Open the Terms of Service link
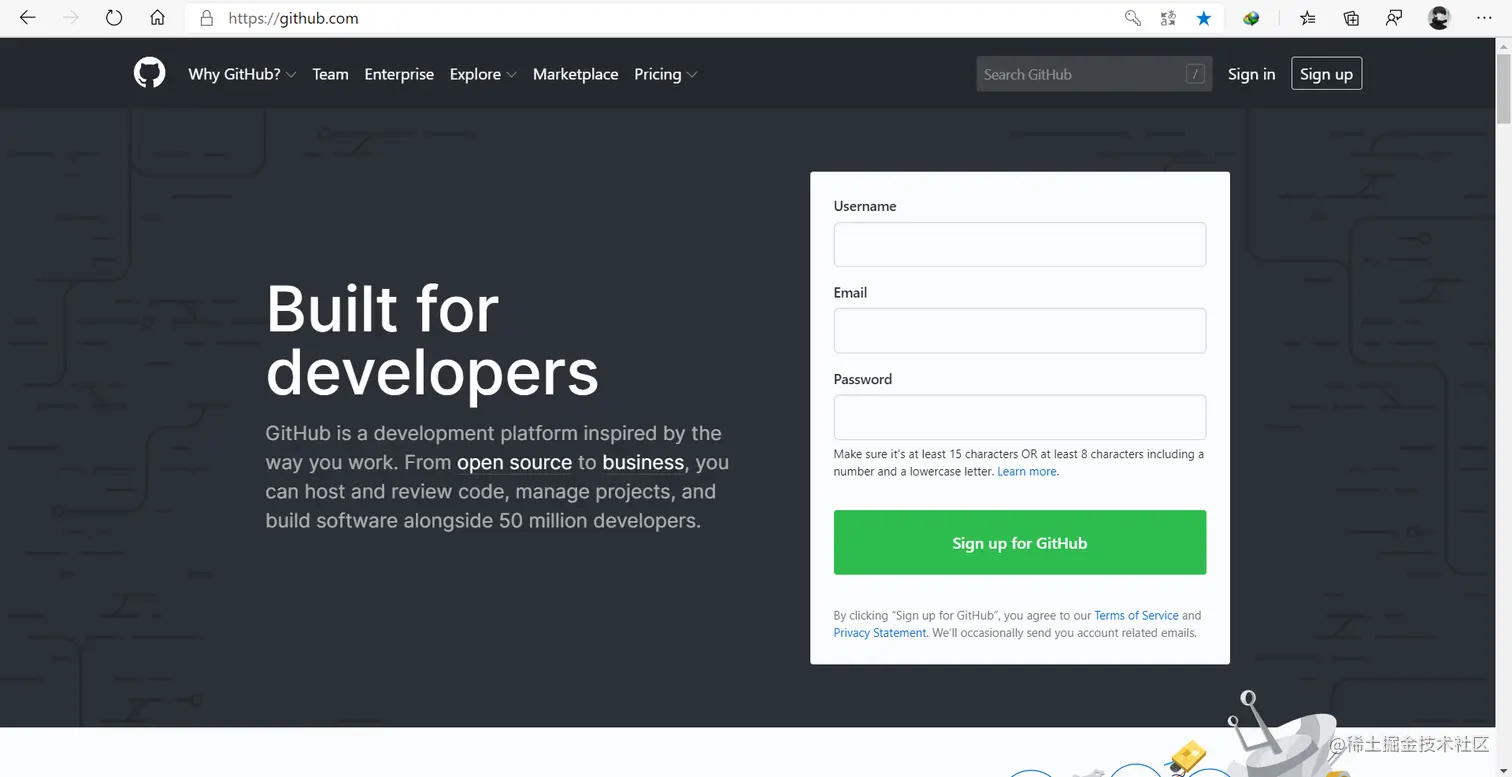The width and height of the screenshot is (1512, 777). coord(1136,616)
